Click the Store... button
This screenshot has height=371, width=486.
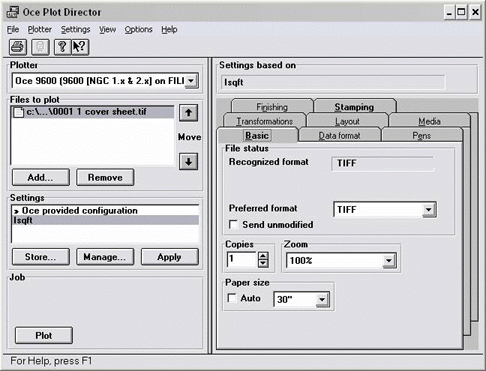point(41,257)
